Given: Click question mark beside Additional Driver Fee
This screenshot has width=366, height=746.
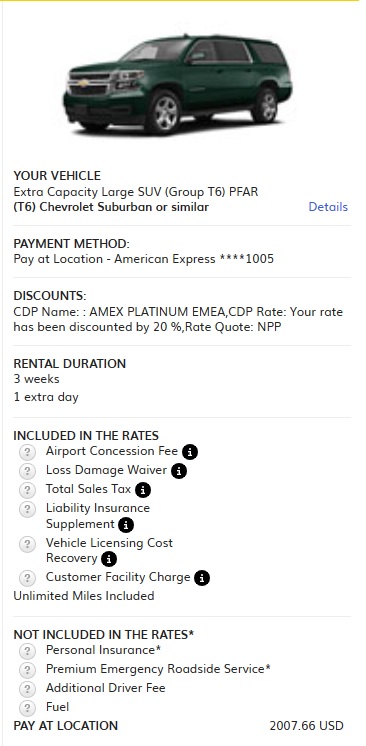Looking at the screenshot, I should point(28,689).
